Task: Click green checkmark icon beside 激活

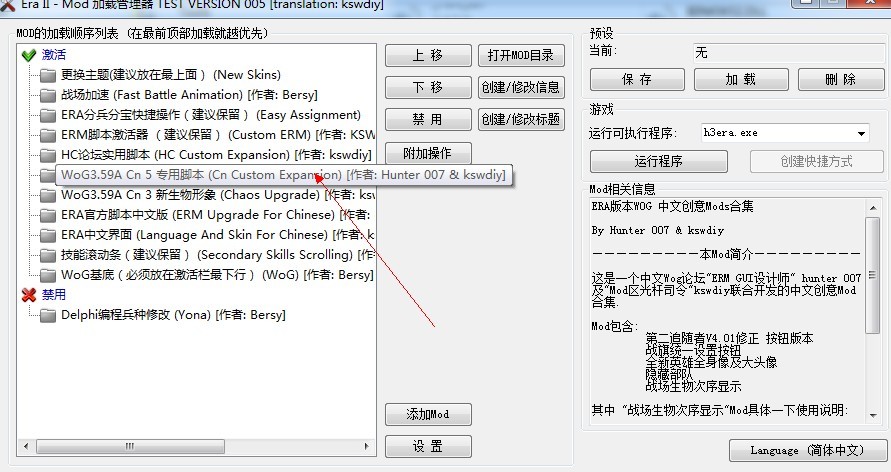Action: [28, 55]
